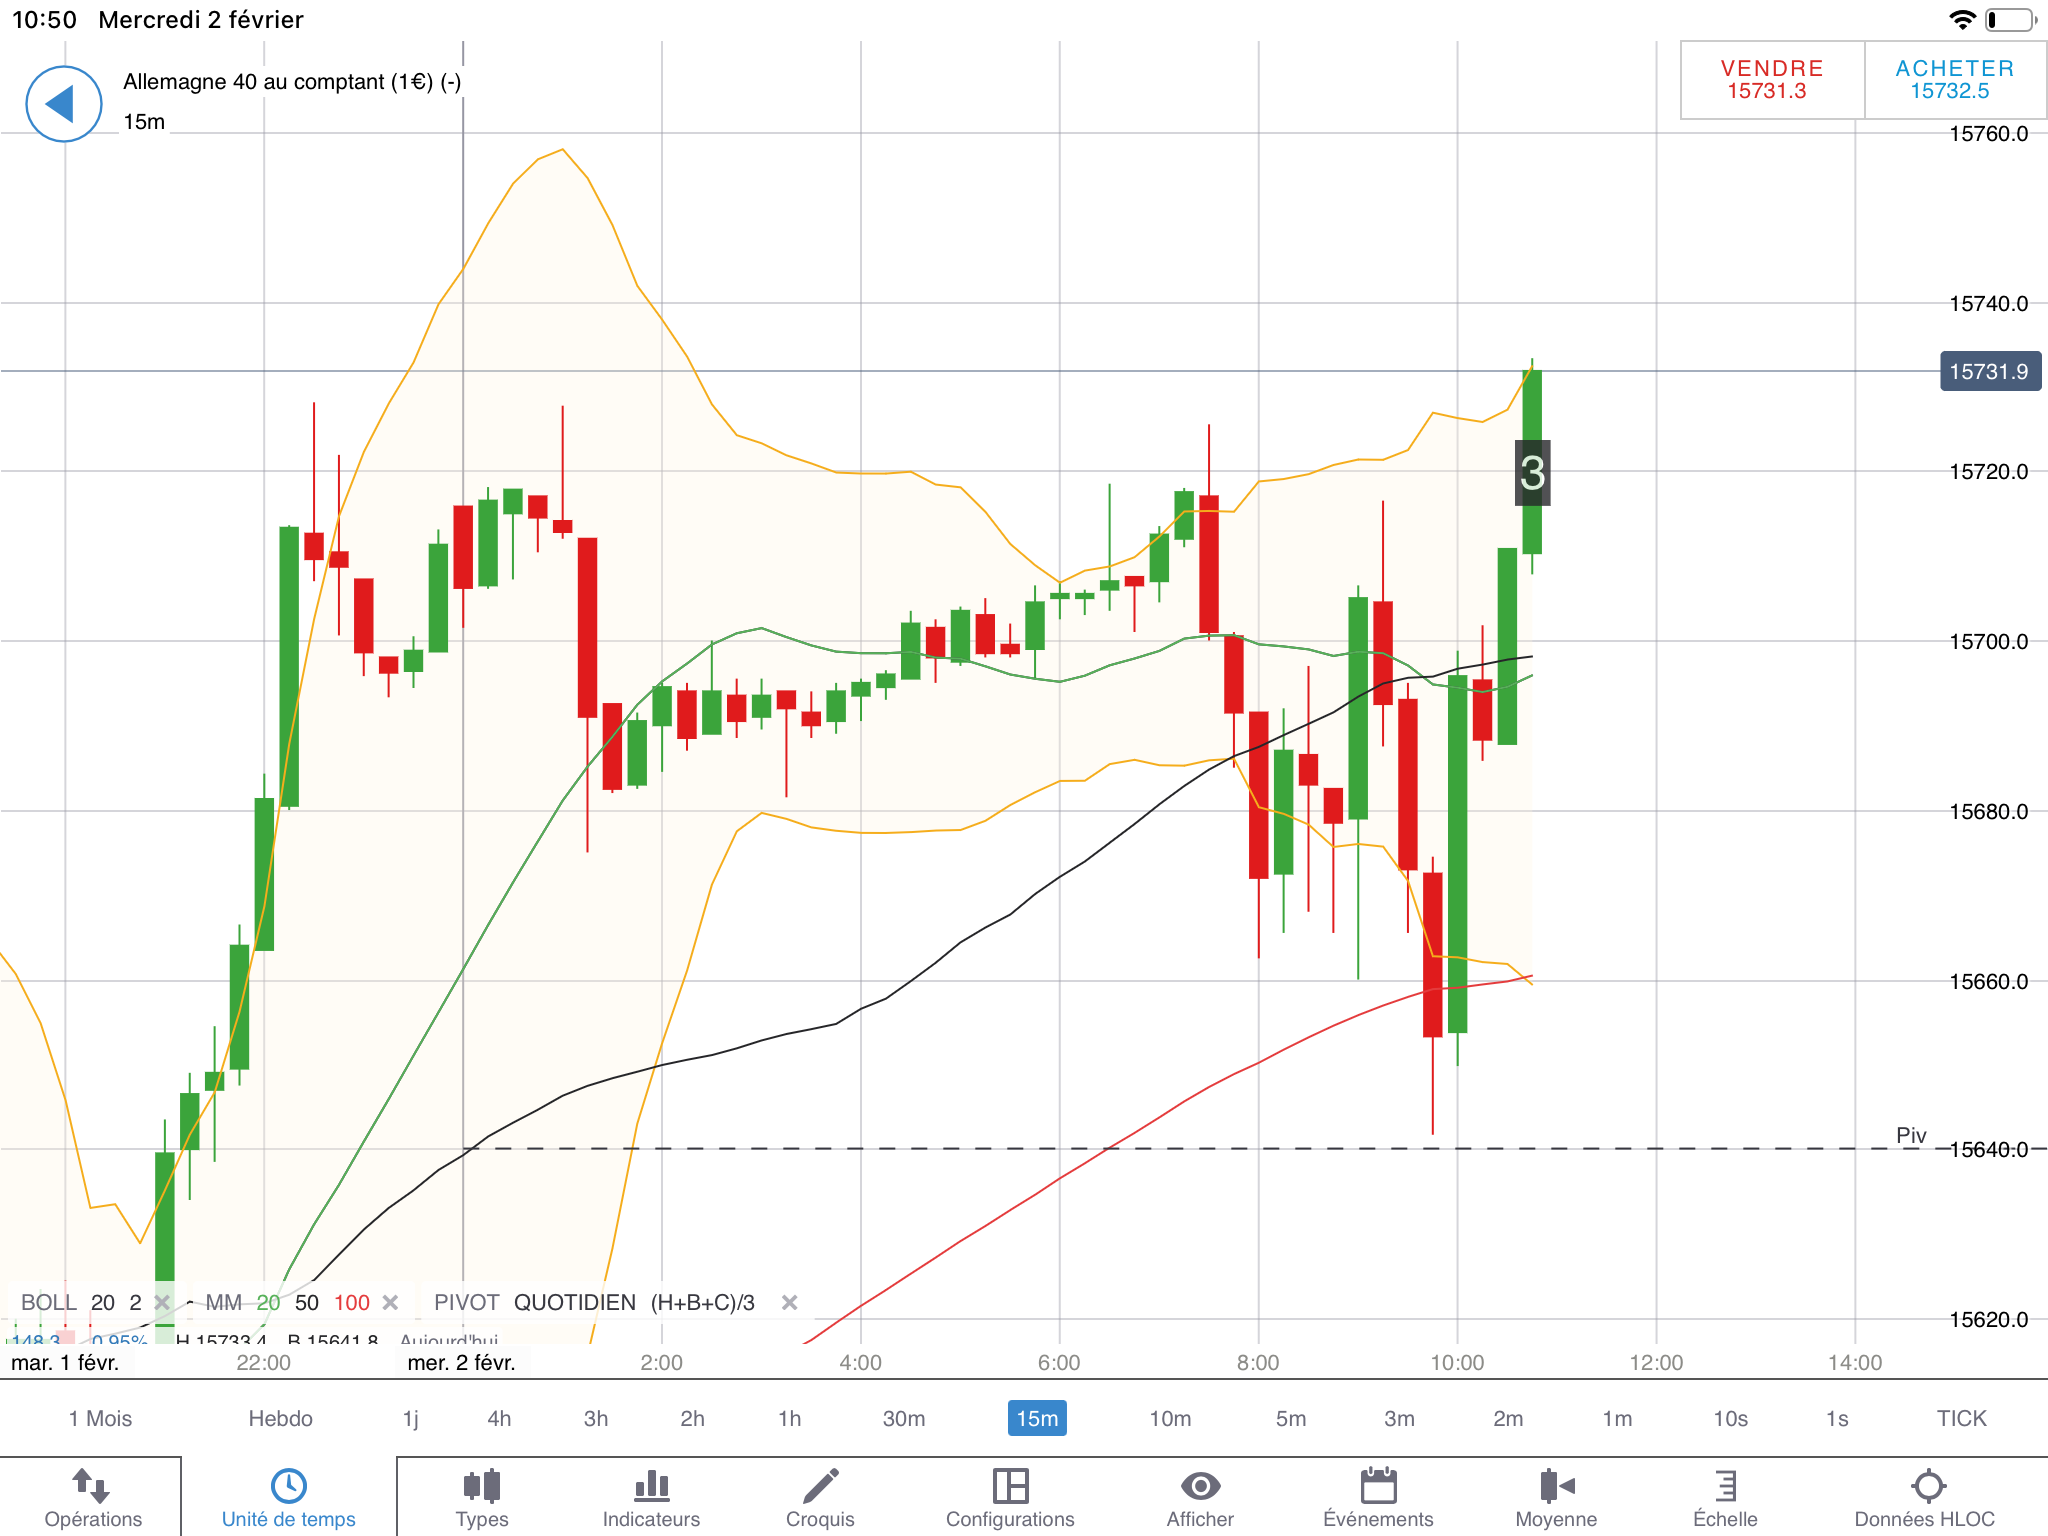Viewport: 2048px width, 1536px height.
Task: Open the Opérations arrows icon
Action: pyautogui.click(x=92, y=1486)
